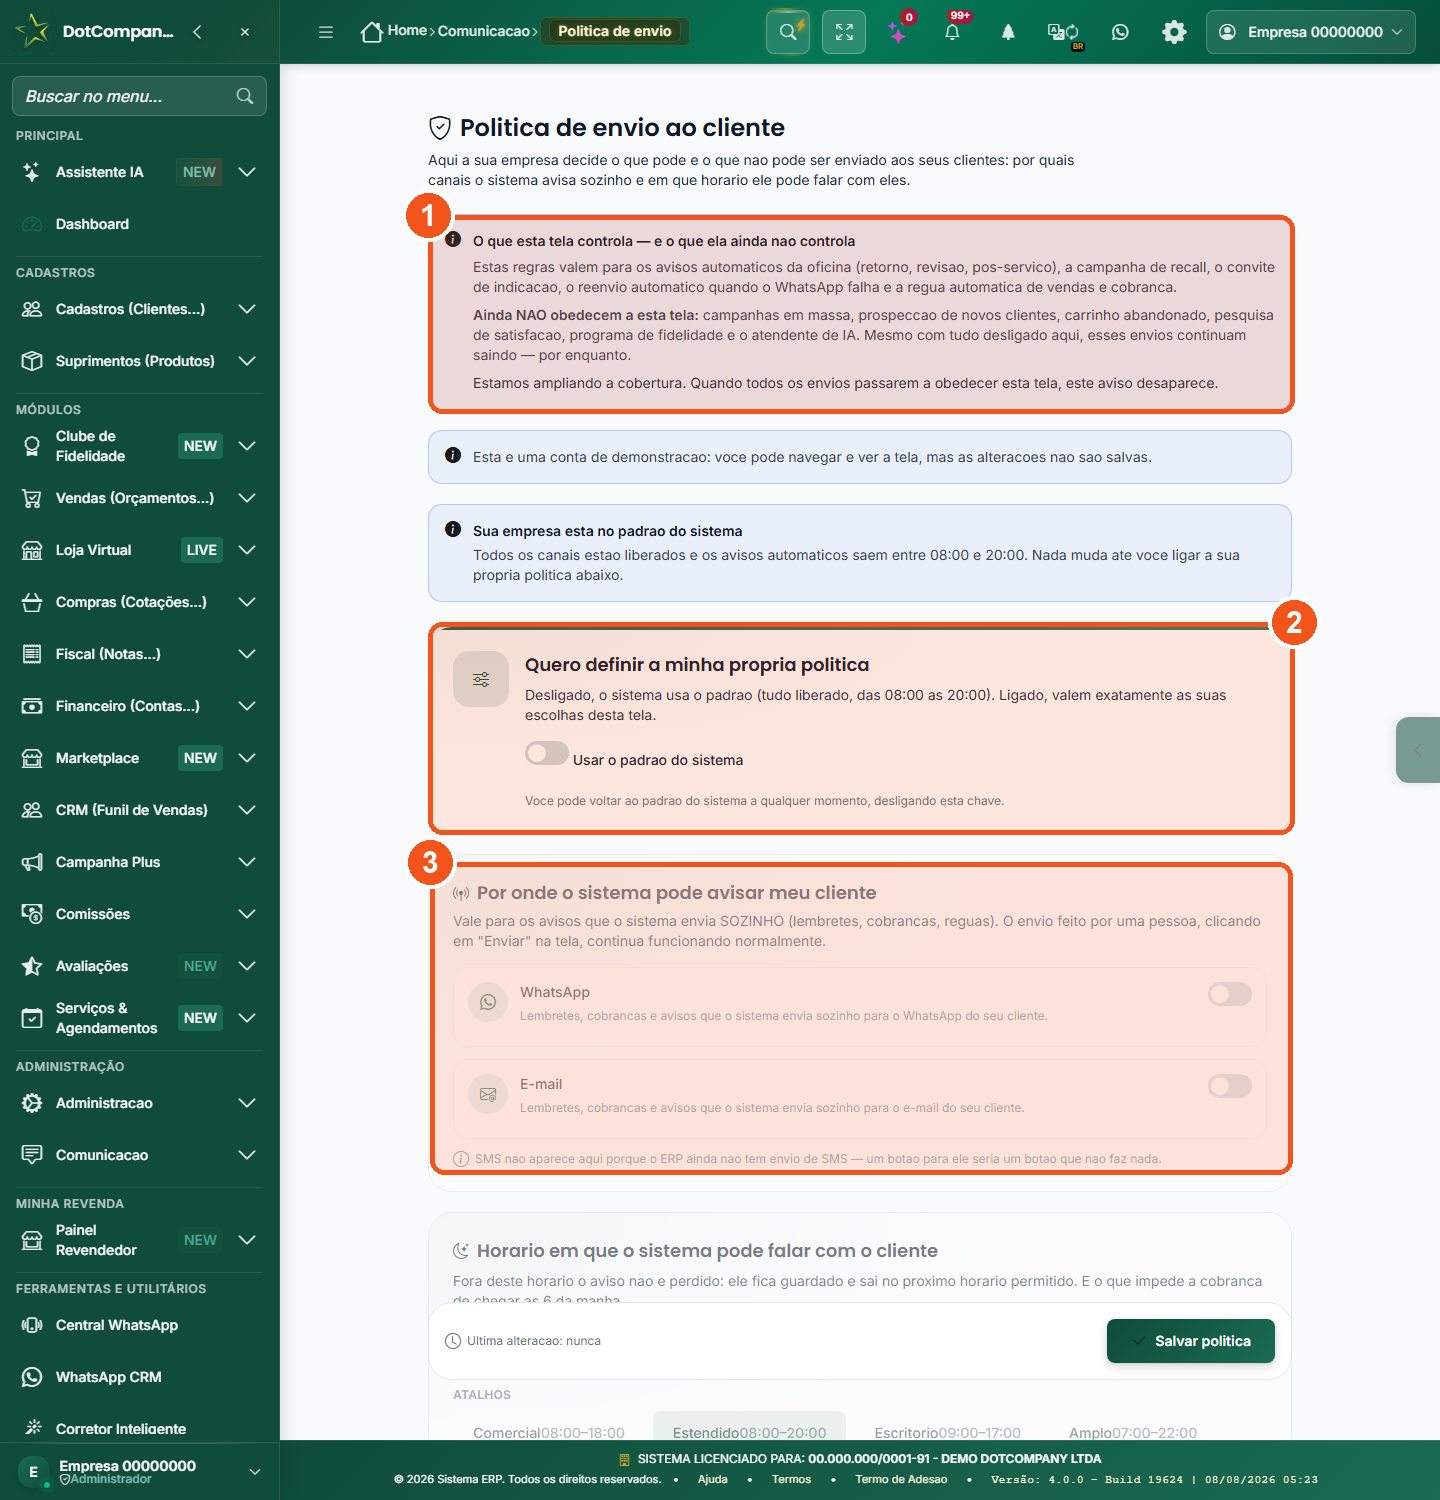Expand Suprimentos (Produtos) menu
Viewport: 1440px width, 1500px height.
247,361
